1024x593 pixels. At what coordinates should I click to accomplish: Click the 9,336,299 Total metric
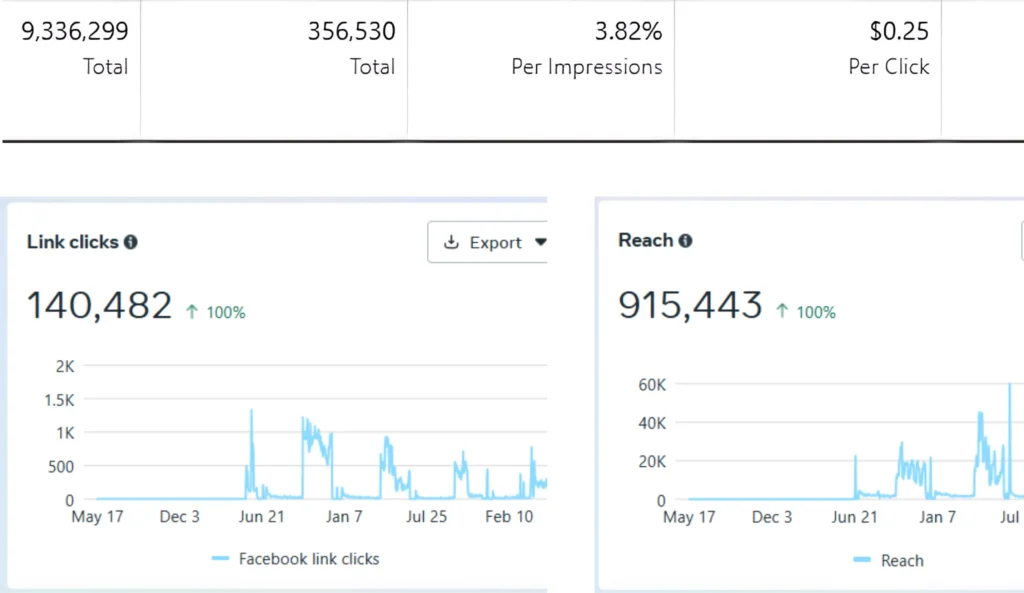pos(75,48)
